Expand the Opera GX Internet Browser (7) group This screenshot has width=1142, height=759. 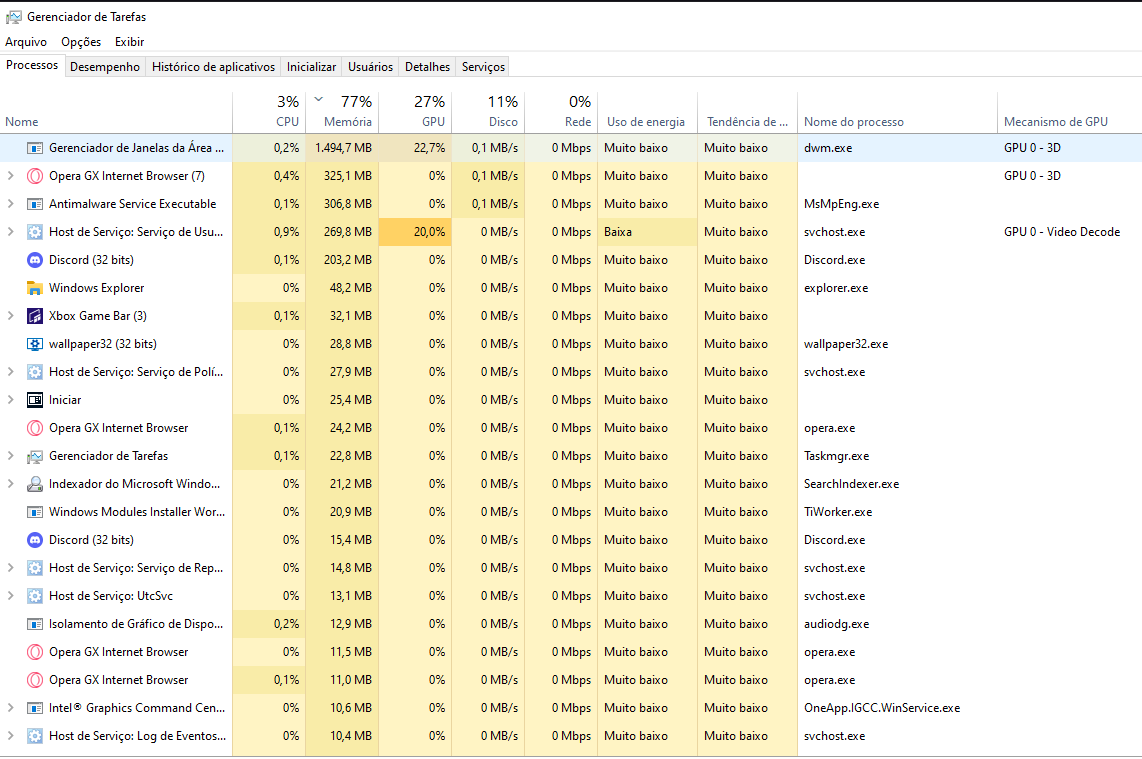10,176
